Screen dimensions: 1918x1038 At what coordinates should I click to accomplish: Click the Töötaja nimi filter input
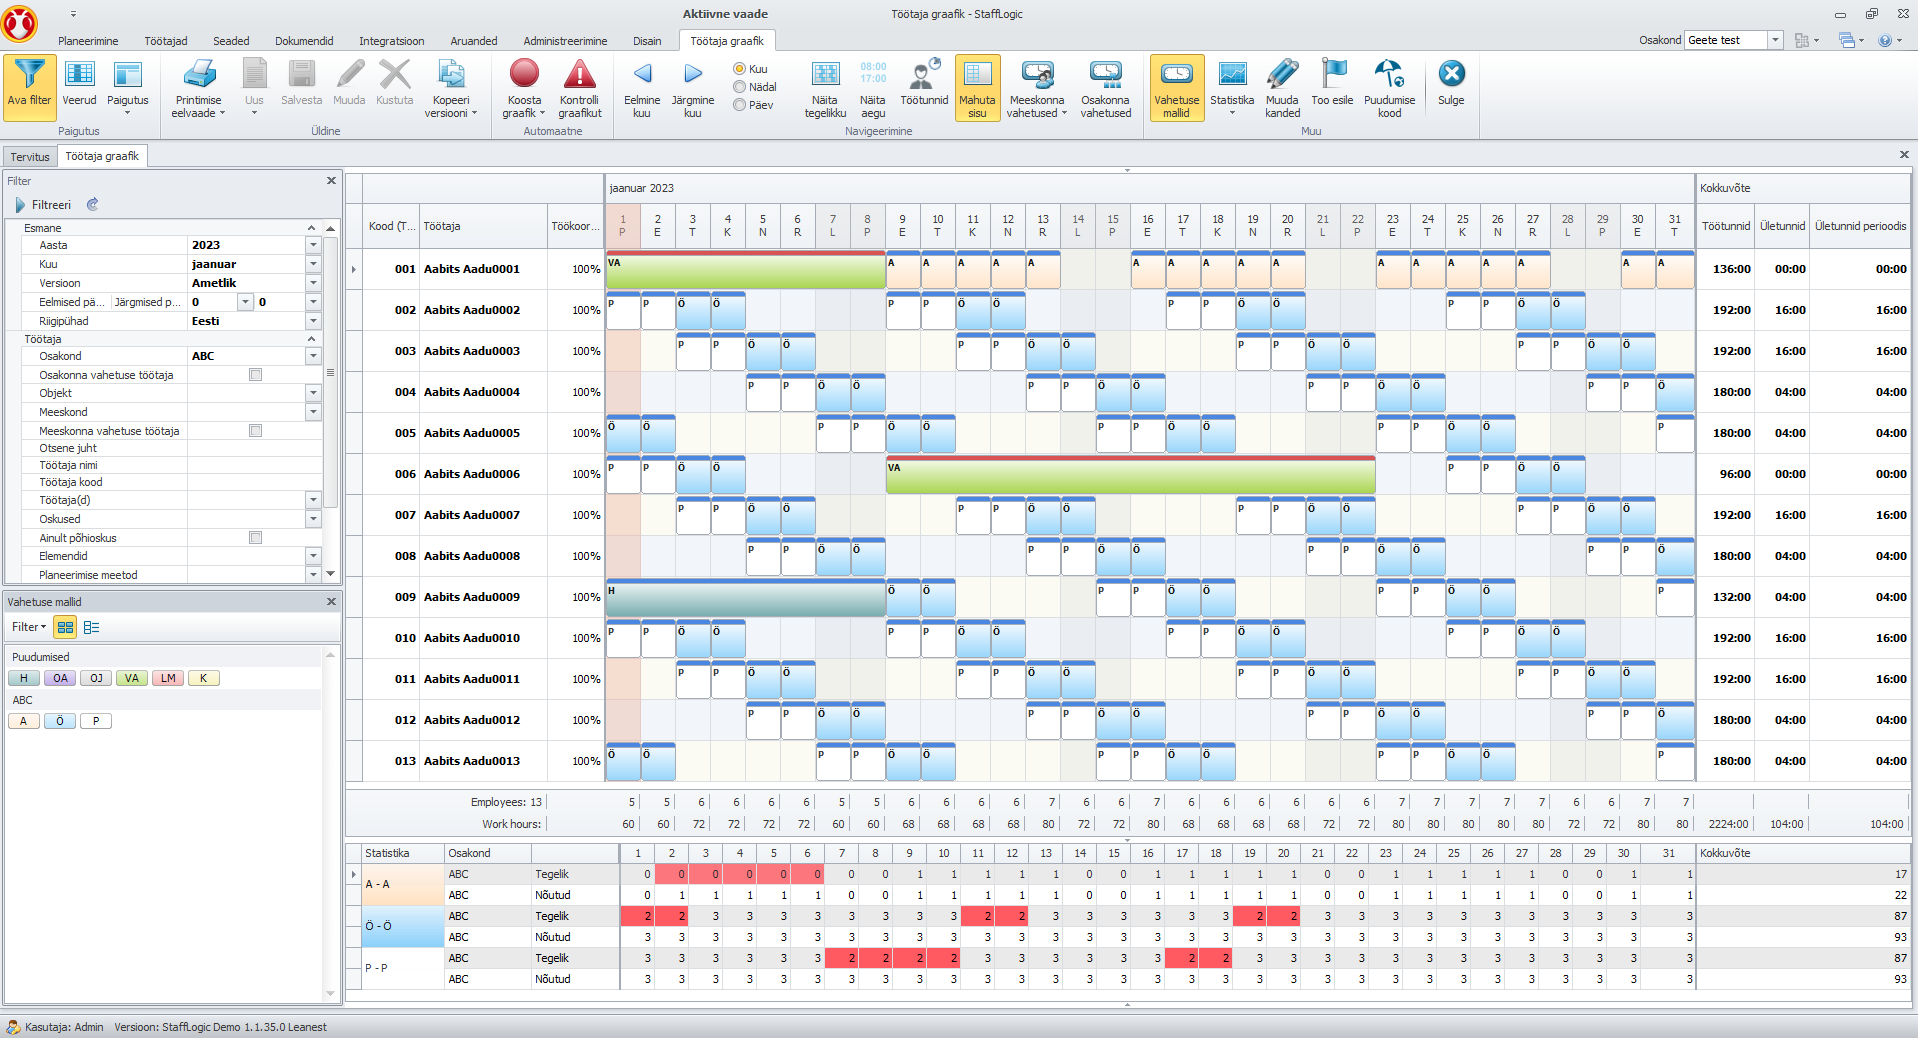254,465
